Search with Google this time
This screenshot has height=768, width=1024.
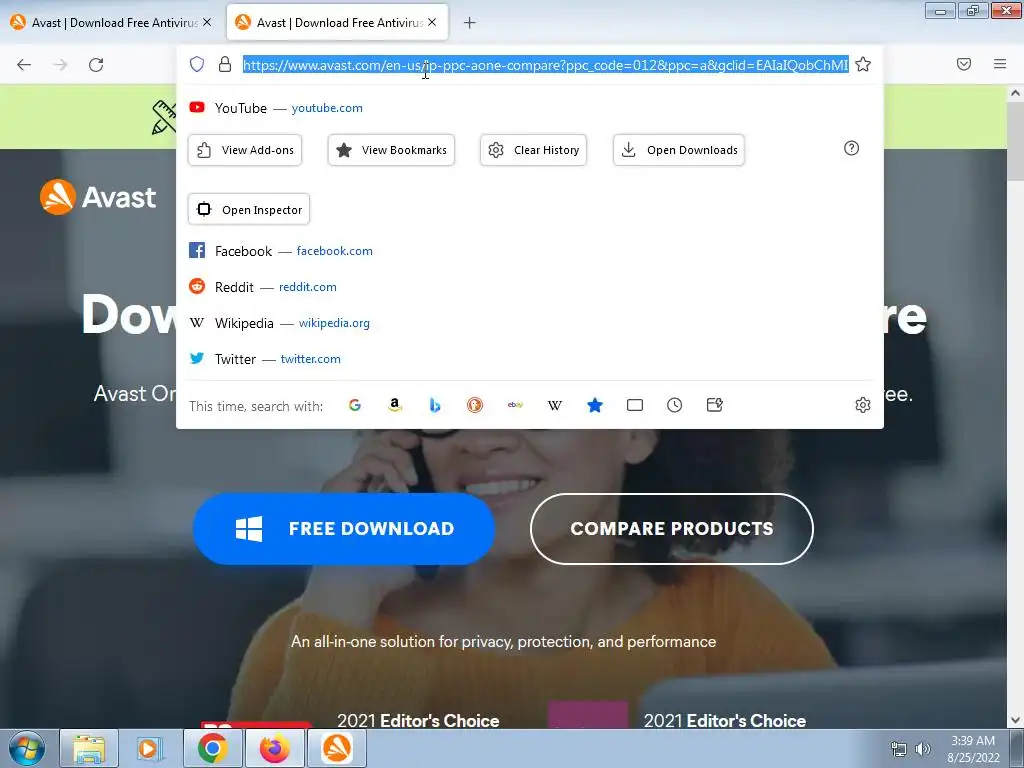click(x=355, y=406)
